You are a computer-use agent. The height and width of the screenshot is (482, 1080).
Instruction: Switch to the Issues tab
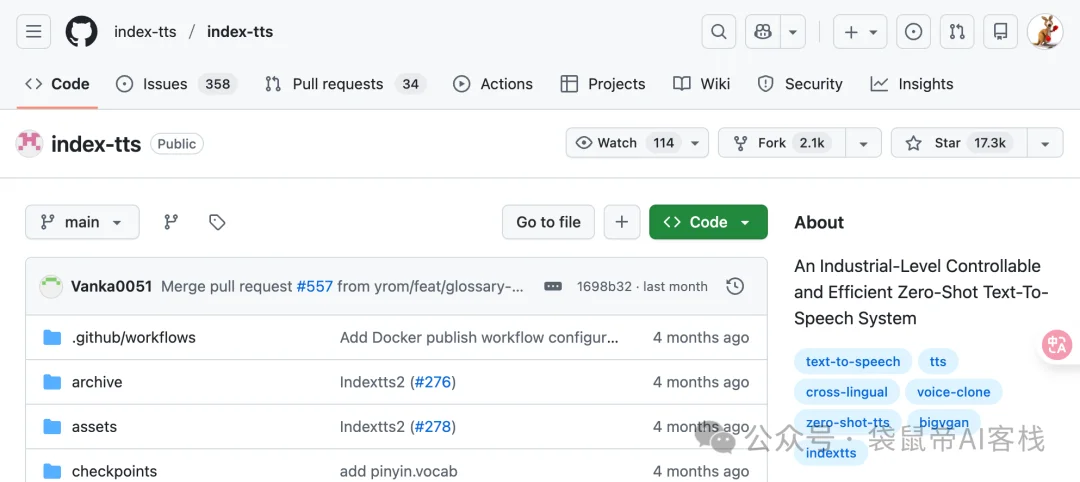tap(175, 84)
